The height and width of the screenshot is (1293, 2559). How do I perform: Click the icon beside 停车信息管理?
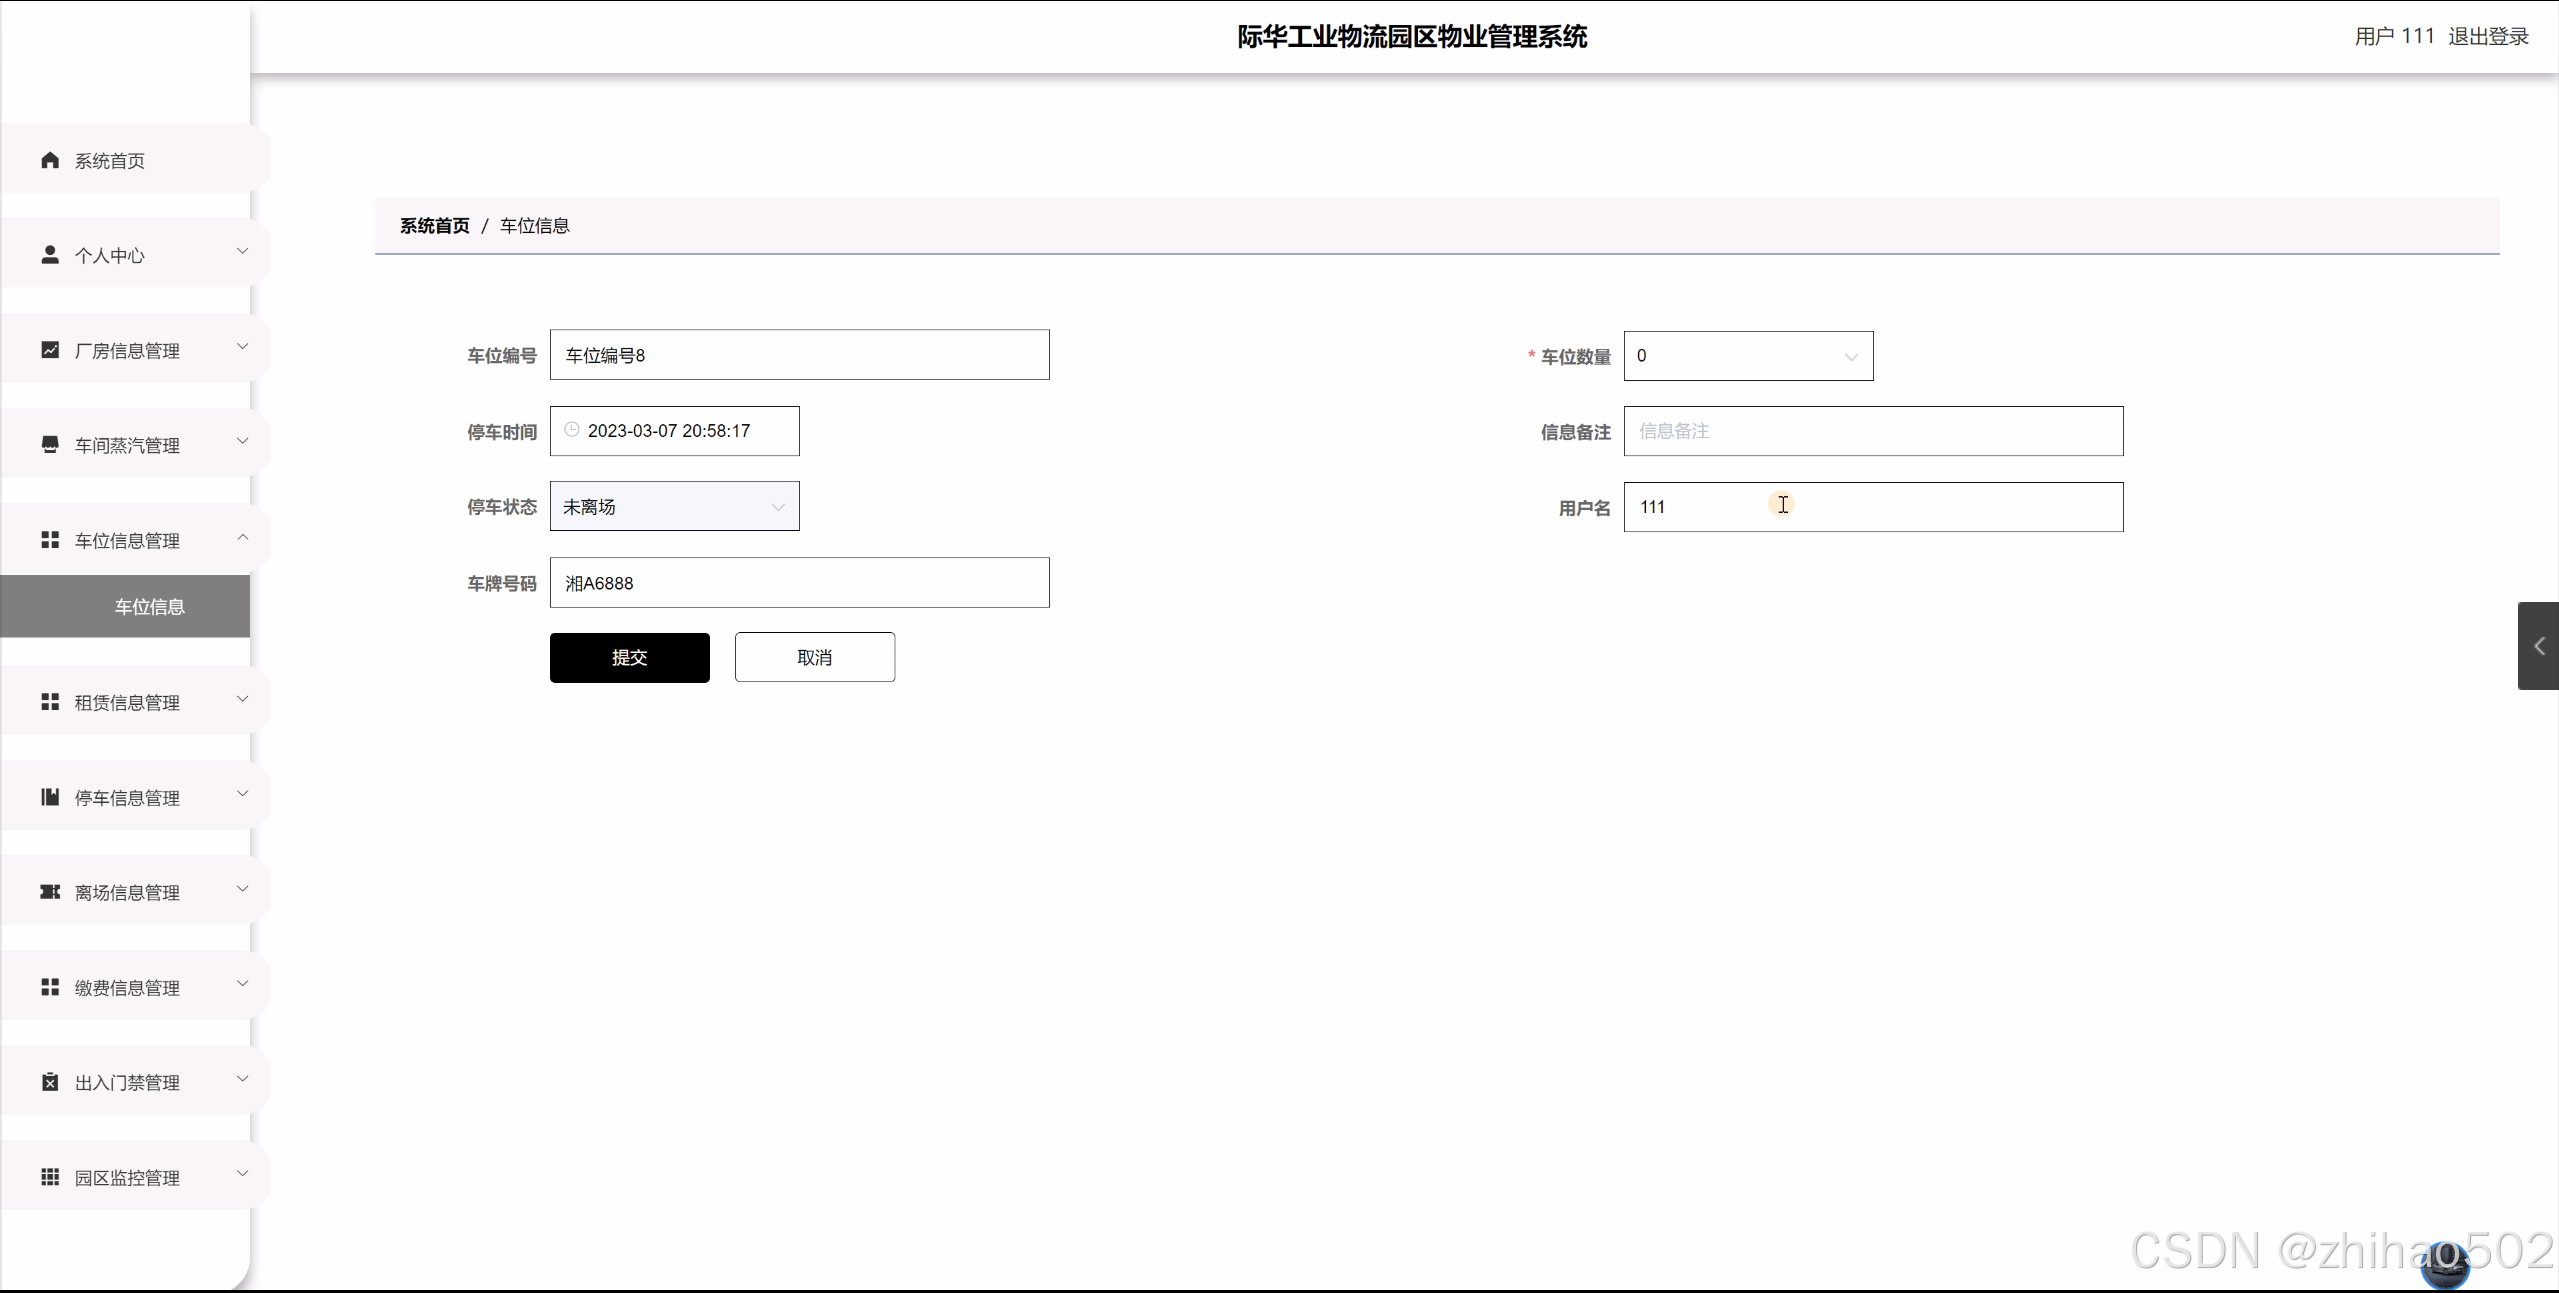click(50, 797)
